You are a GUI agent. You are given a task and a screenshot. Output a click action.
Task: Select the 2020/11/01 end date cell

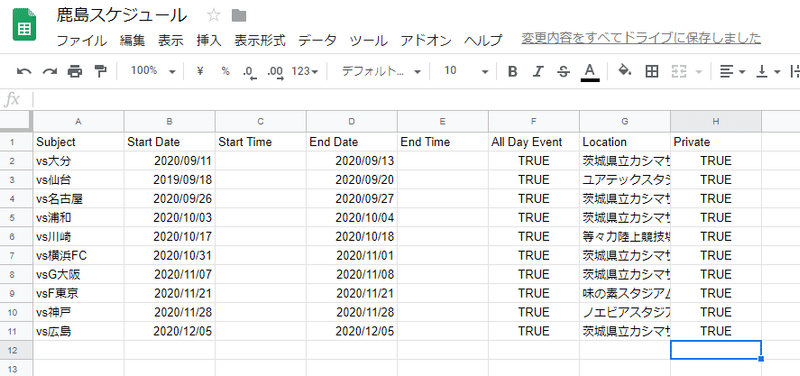[352, 256]
